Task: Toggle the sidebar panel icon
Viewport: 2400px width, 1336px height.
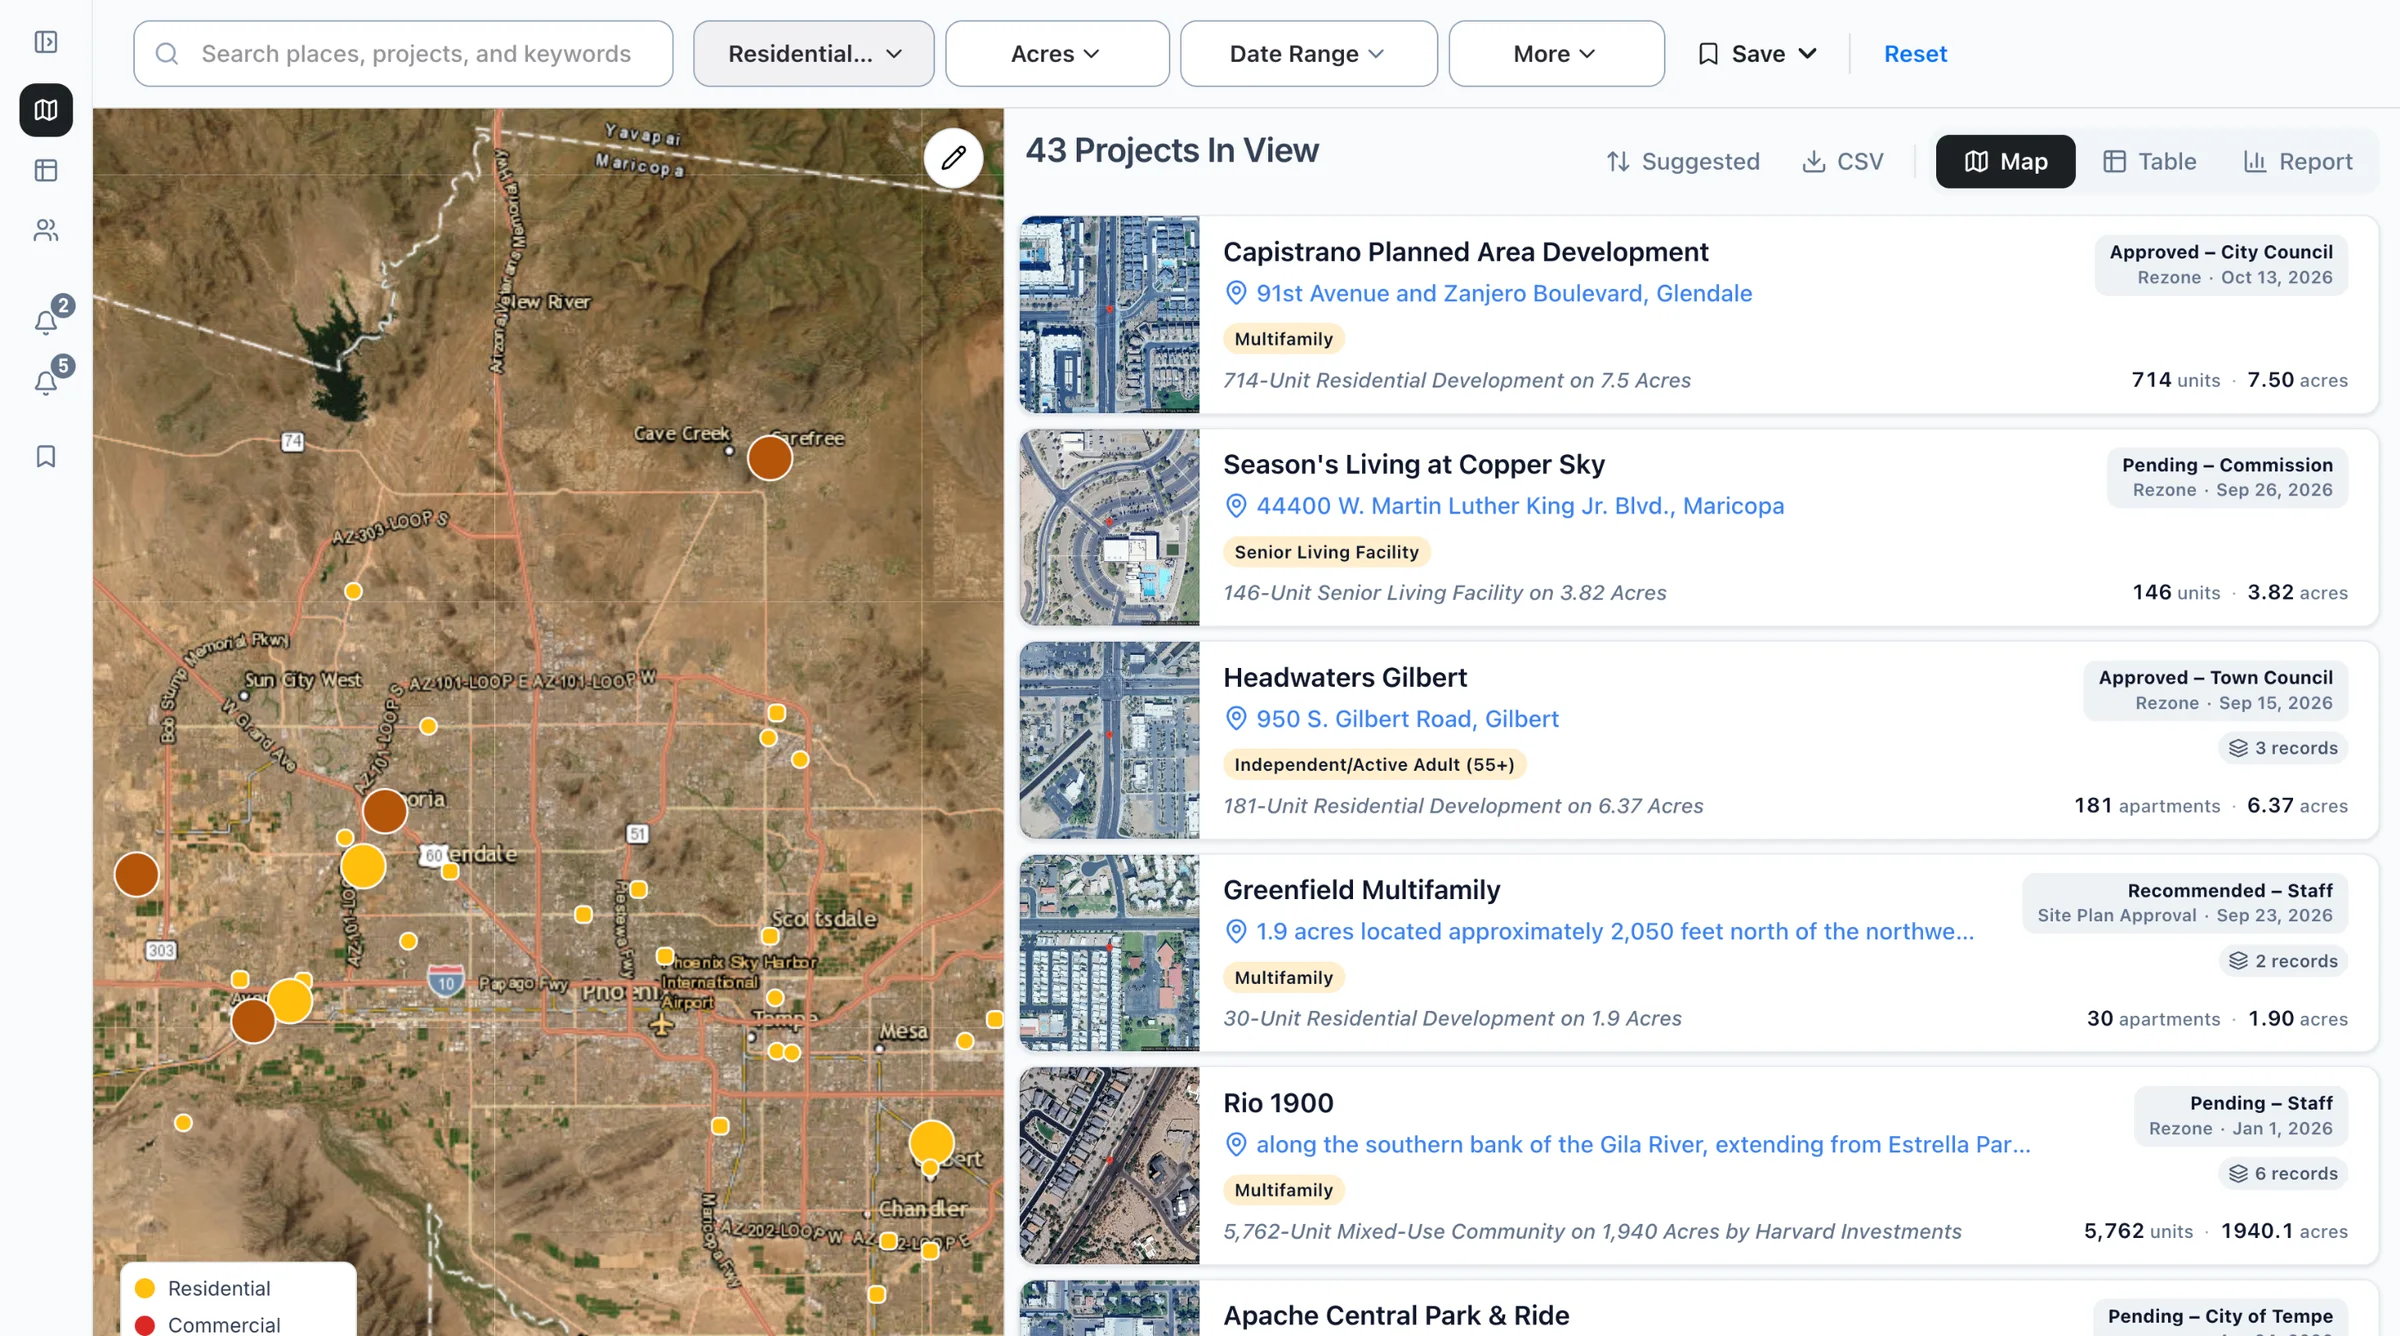Action: pos(46,42)
